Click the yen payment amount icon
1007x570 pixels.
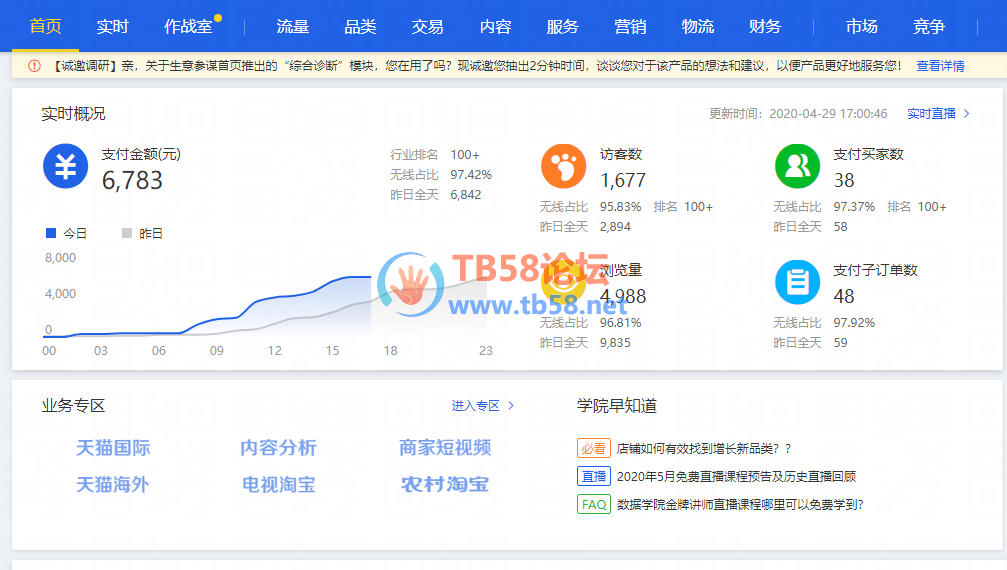tap(66, 166)
